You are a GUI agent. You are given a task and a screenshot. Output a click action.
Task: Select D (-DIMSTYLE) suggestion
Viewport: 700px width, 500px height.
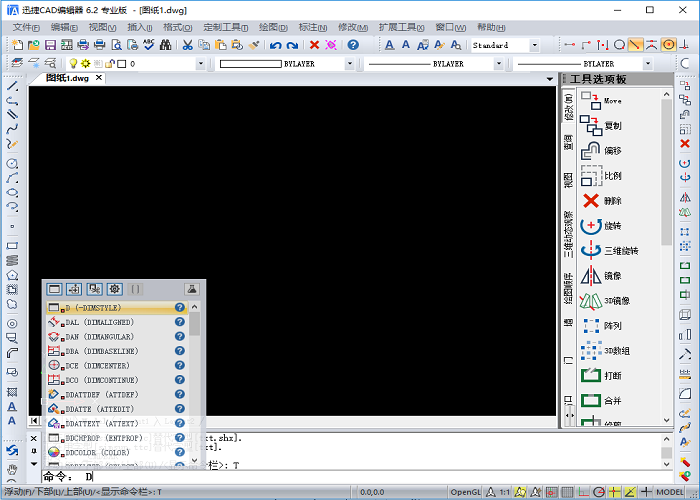click(117, 308)
